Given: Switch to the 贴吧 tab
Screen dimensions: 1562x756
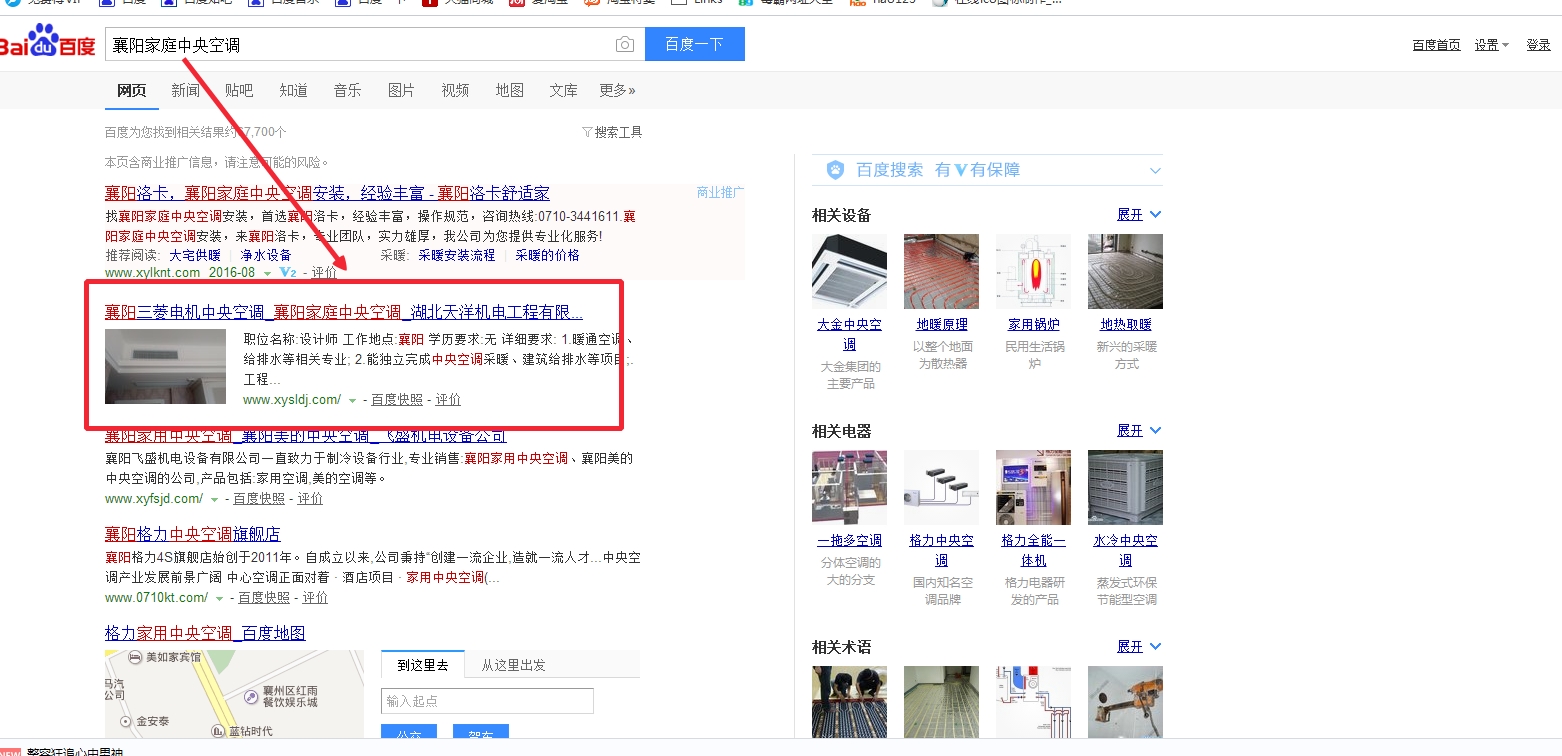Looking at the screenshot, I should 239,90.
